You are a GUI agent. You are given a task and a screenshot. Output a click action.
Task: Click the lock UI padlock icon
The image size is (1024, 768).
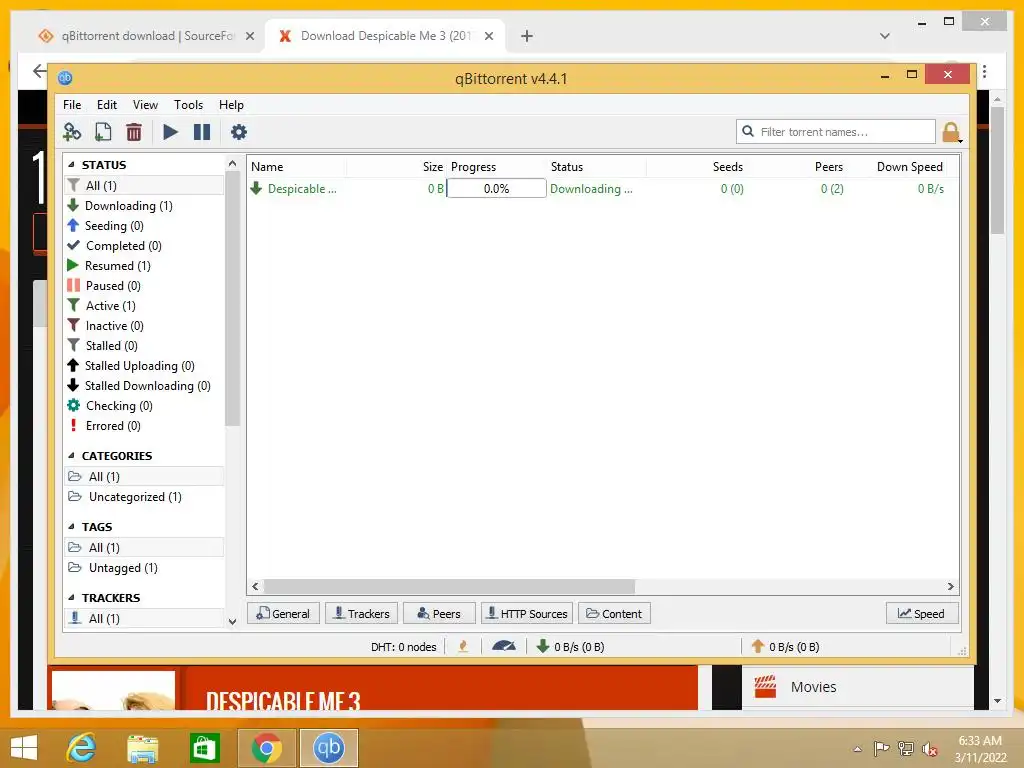point(951,133)
